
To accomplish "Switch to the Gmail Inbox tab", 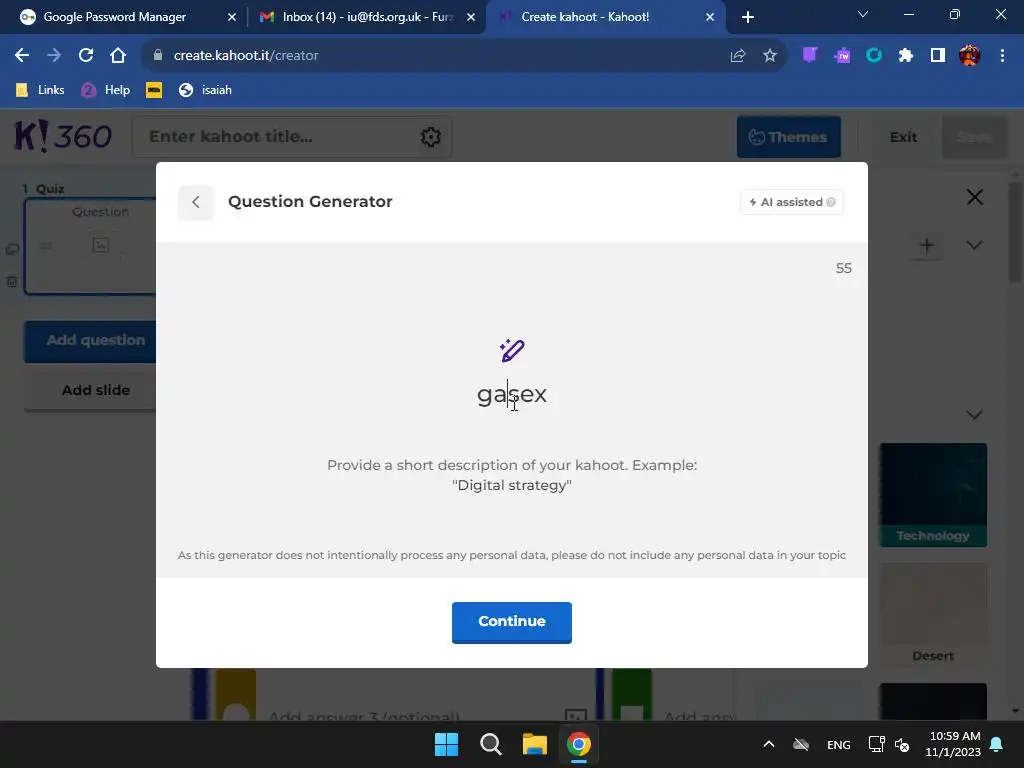I will (x=367, y=17).
